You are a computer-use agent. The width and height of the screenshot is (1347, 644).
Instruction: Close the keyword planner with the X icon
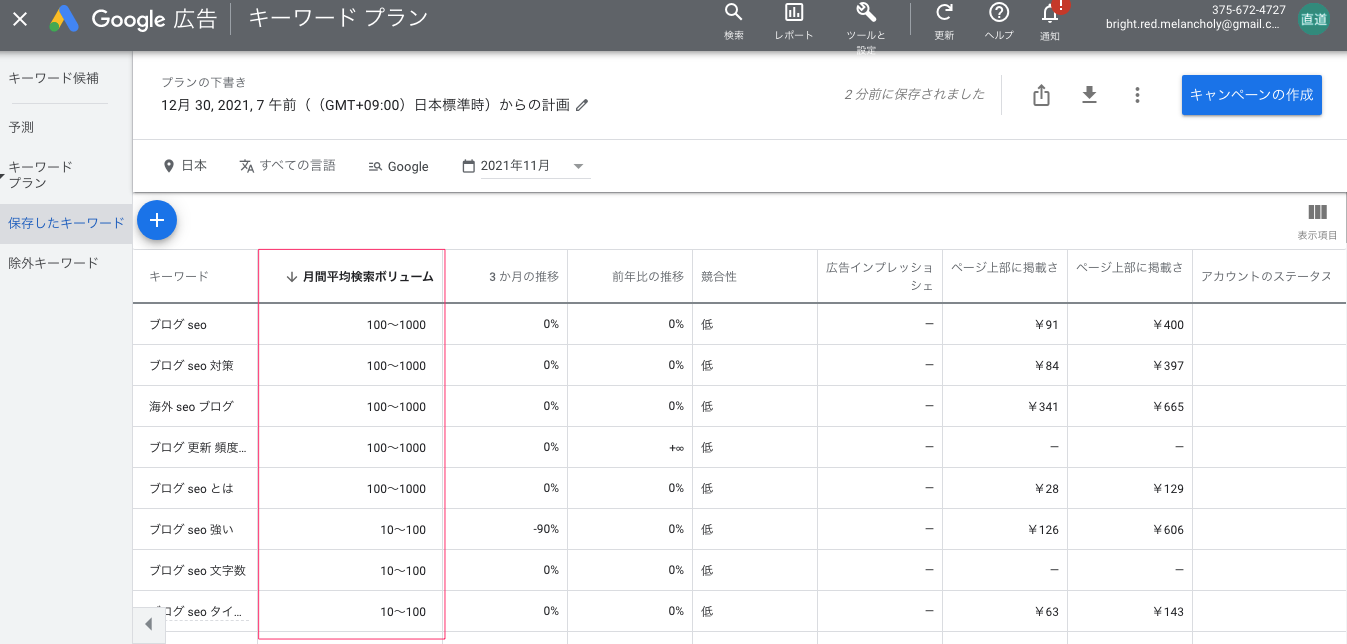click(20, 19)
